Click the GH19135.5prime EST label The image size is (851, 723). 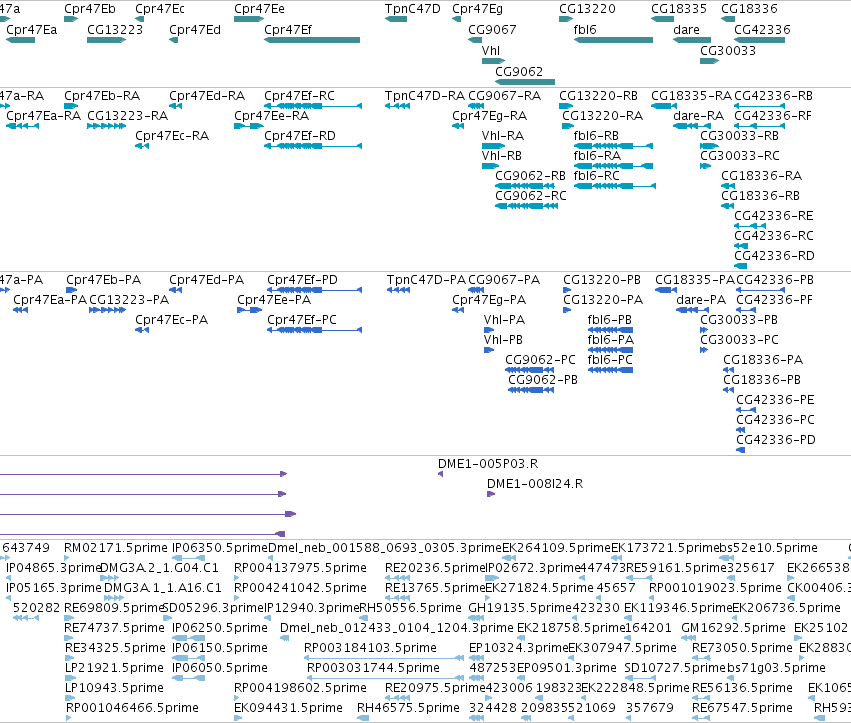[519, 607]
